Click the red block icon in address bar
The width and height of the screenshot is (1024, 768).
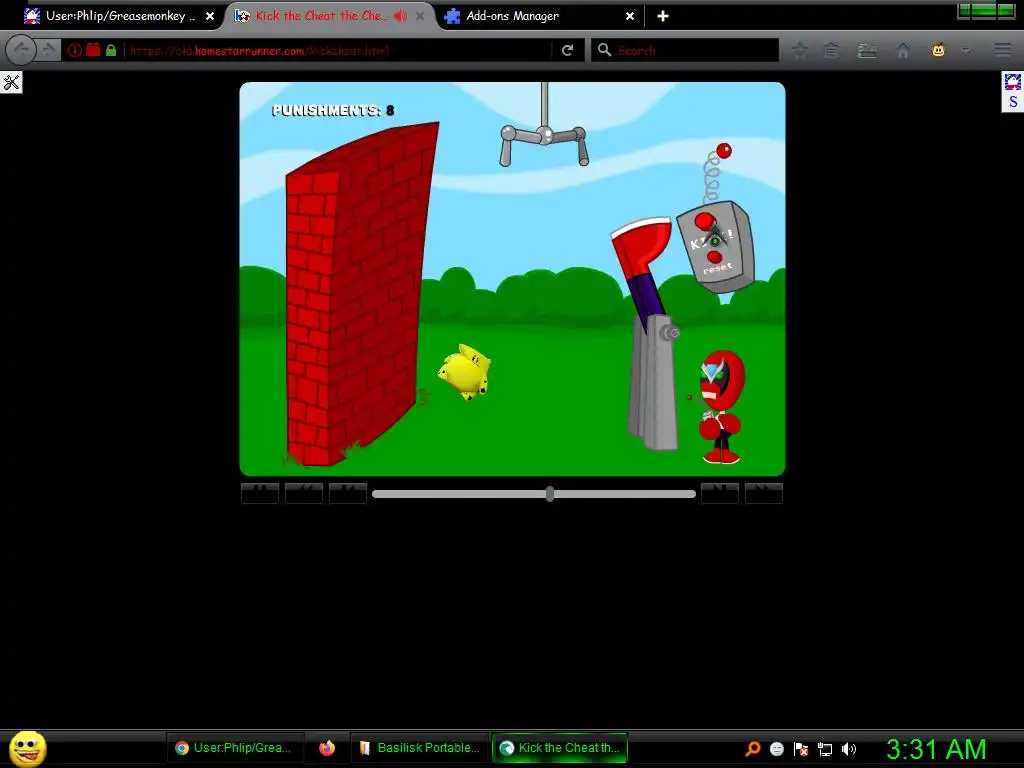[93, 50]
